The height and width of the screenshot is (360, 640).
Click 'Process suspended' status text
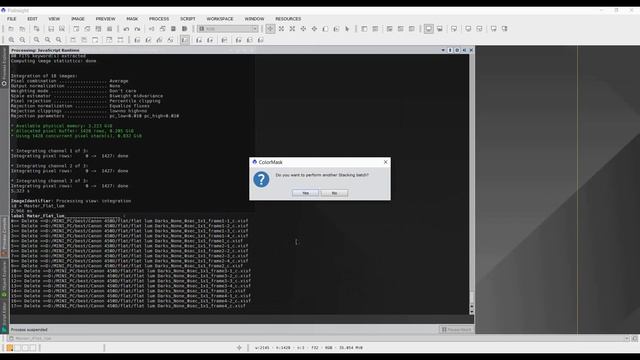(x=29, y=329)
